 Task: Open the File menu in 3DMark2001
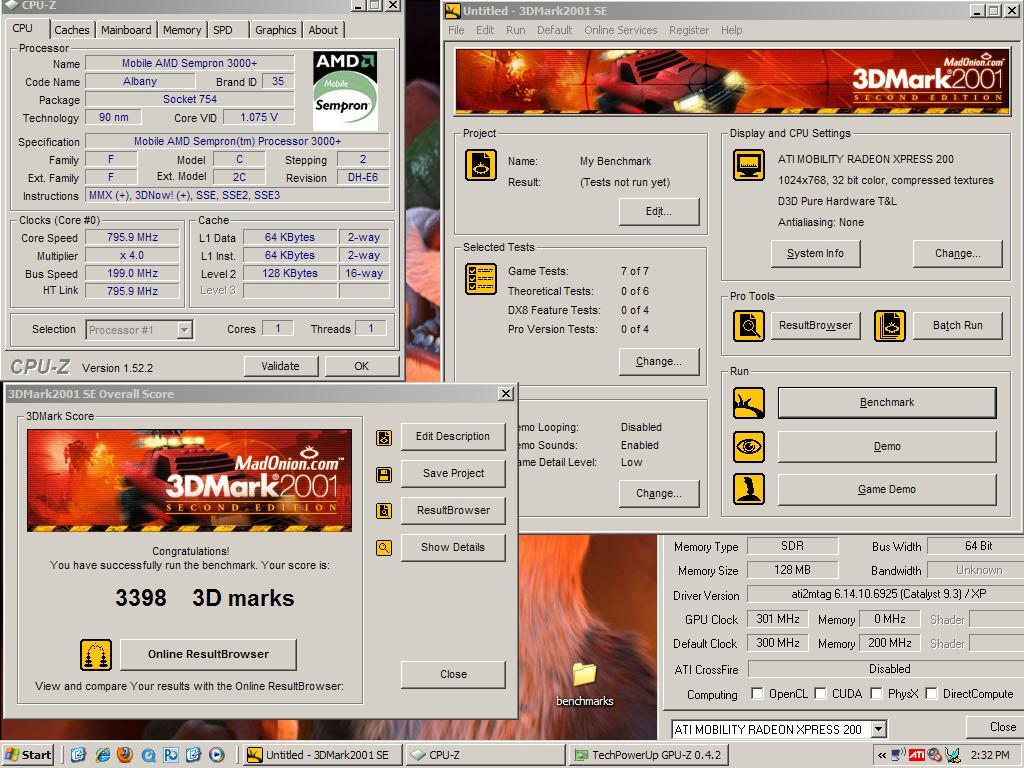[x=456, y=30]
